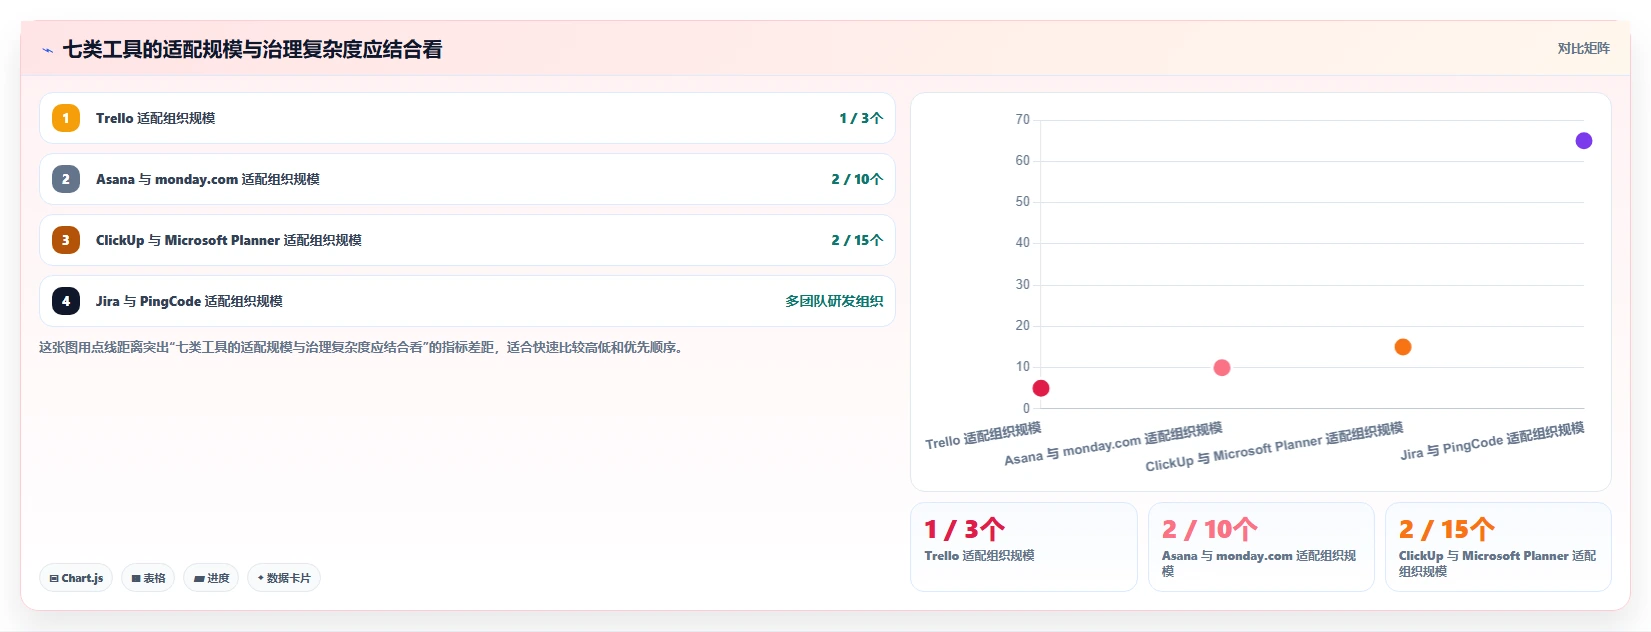Select the Chart.js tag chip
Screen dimensions: 1651x632
76,578
